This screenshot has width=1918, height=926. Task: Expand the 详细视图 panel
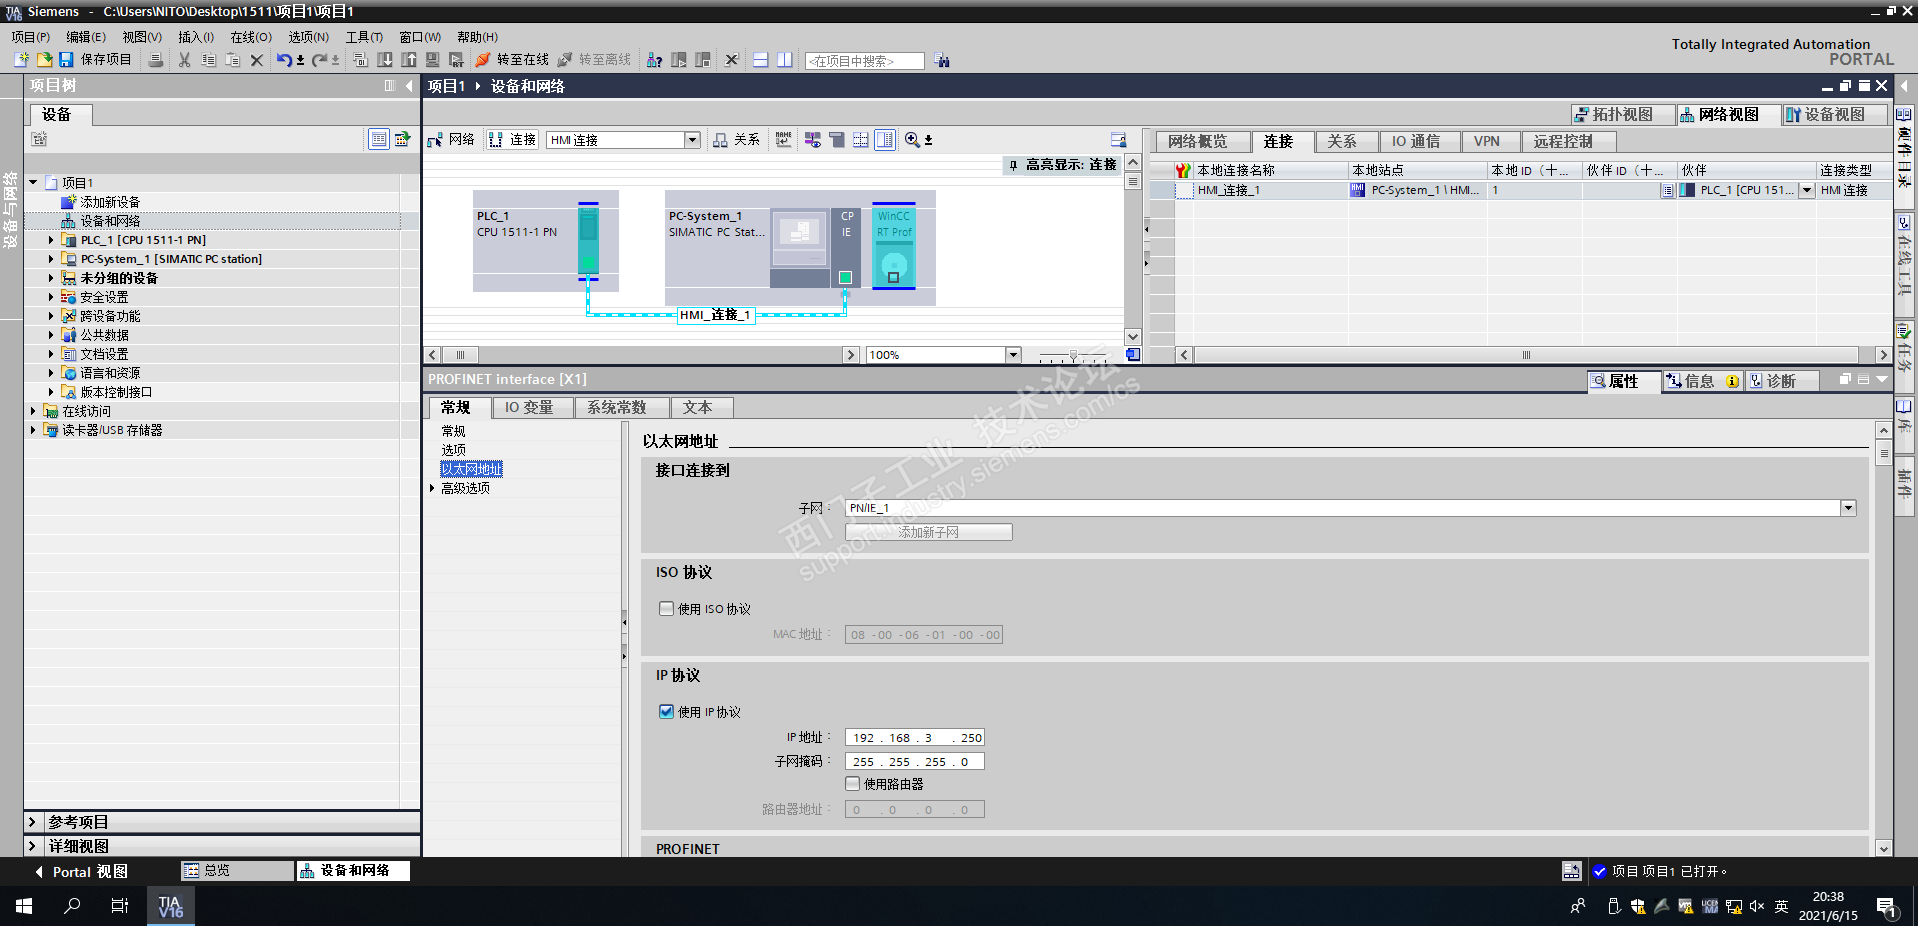(32, 846)
